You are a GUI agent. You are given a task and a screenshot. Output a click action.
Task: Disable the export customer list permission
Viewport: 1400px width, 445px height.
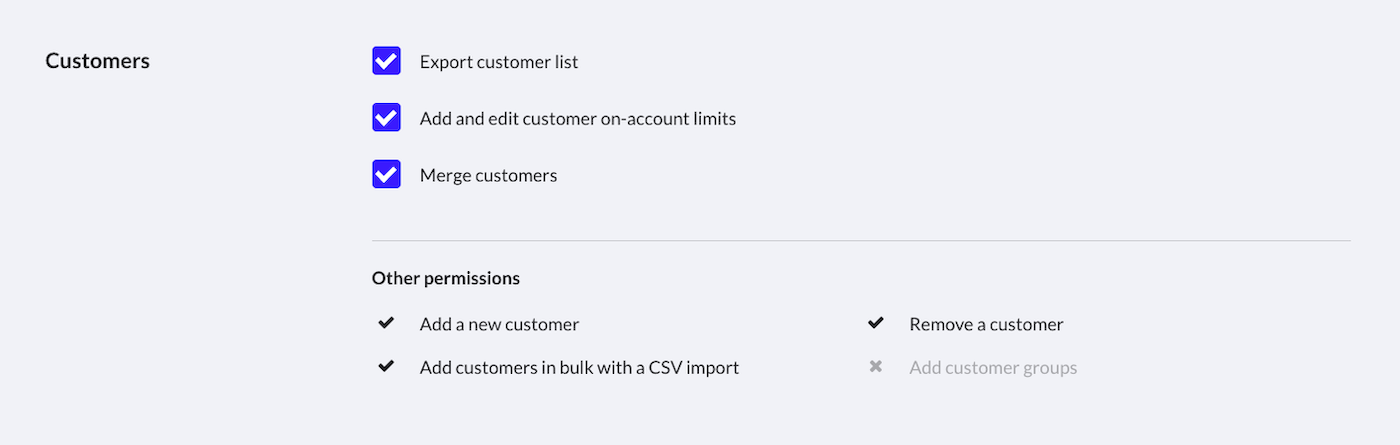tap(386, 61)
